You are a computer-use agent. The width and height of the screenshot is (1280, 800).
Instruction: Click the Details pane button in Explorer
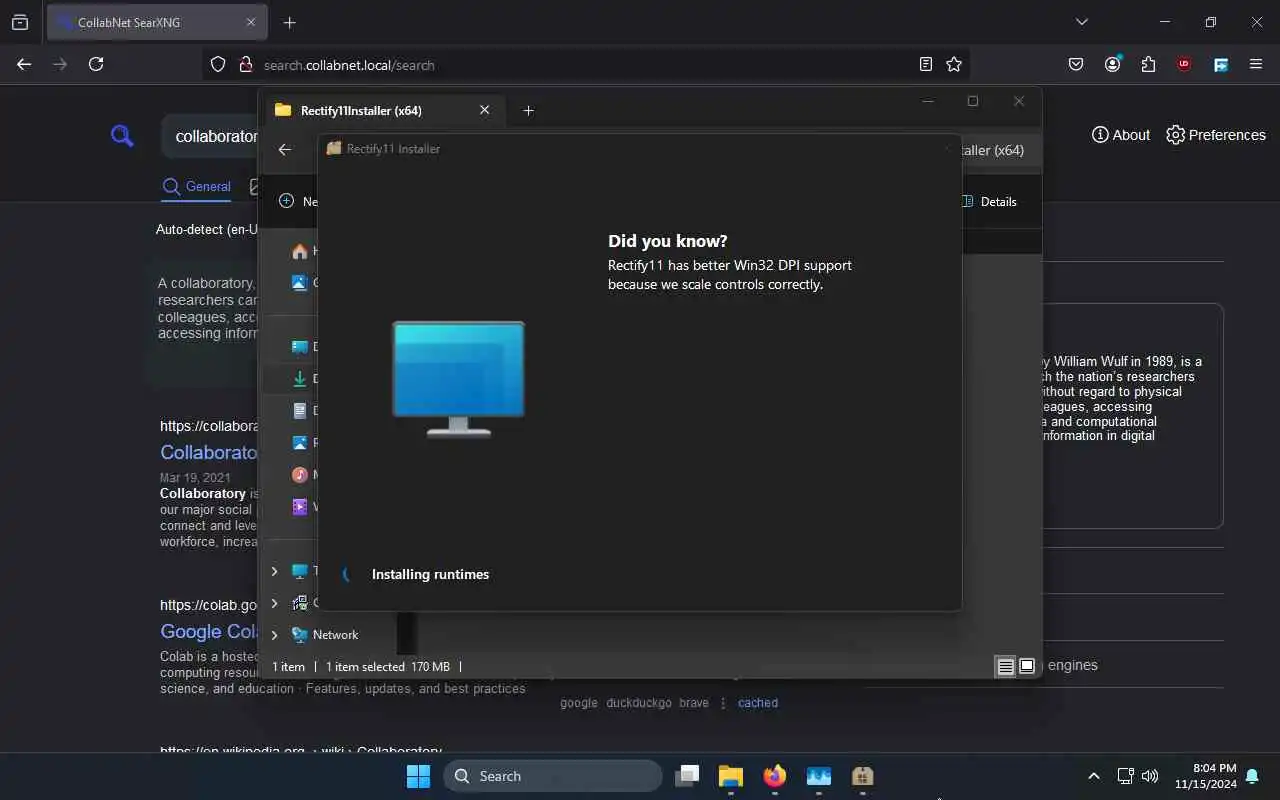pyautogui.click(x=989, y=201)
